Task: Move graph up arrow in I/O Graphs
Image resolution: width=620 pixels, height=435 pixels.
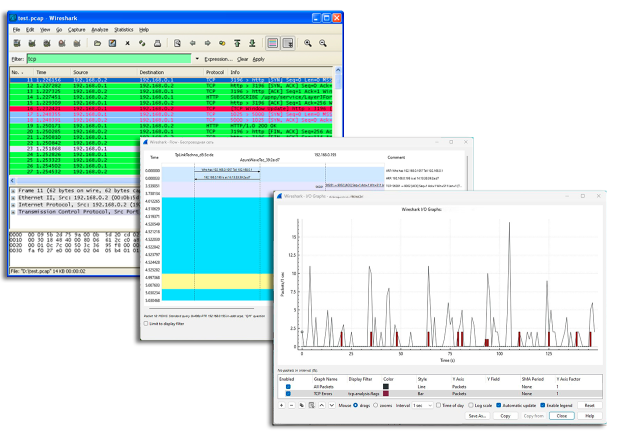Action: click(x=322, y=405)
